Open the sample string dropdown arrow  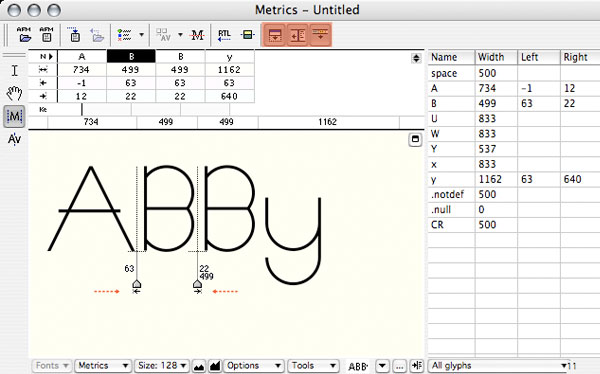click(382, 366)
